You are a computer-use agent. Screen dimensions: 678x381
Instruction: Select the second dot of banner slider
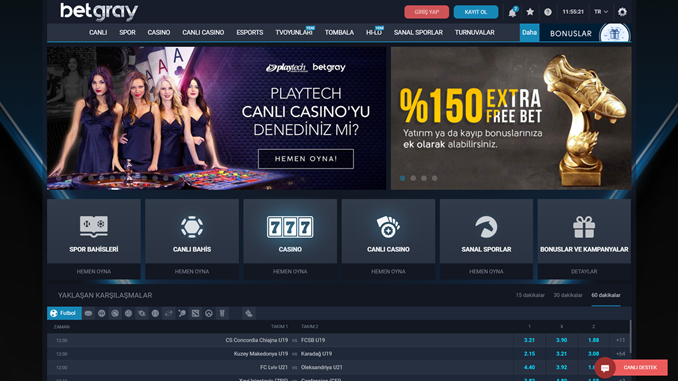413,178
